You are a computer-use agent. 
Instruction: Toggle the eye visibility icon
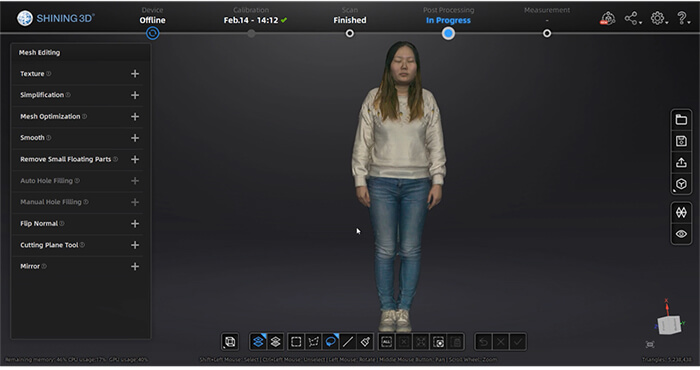click(x=681, y=234)
